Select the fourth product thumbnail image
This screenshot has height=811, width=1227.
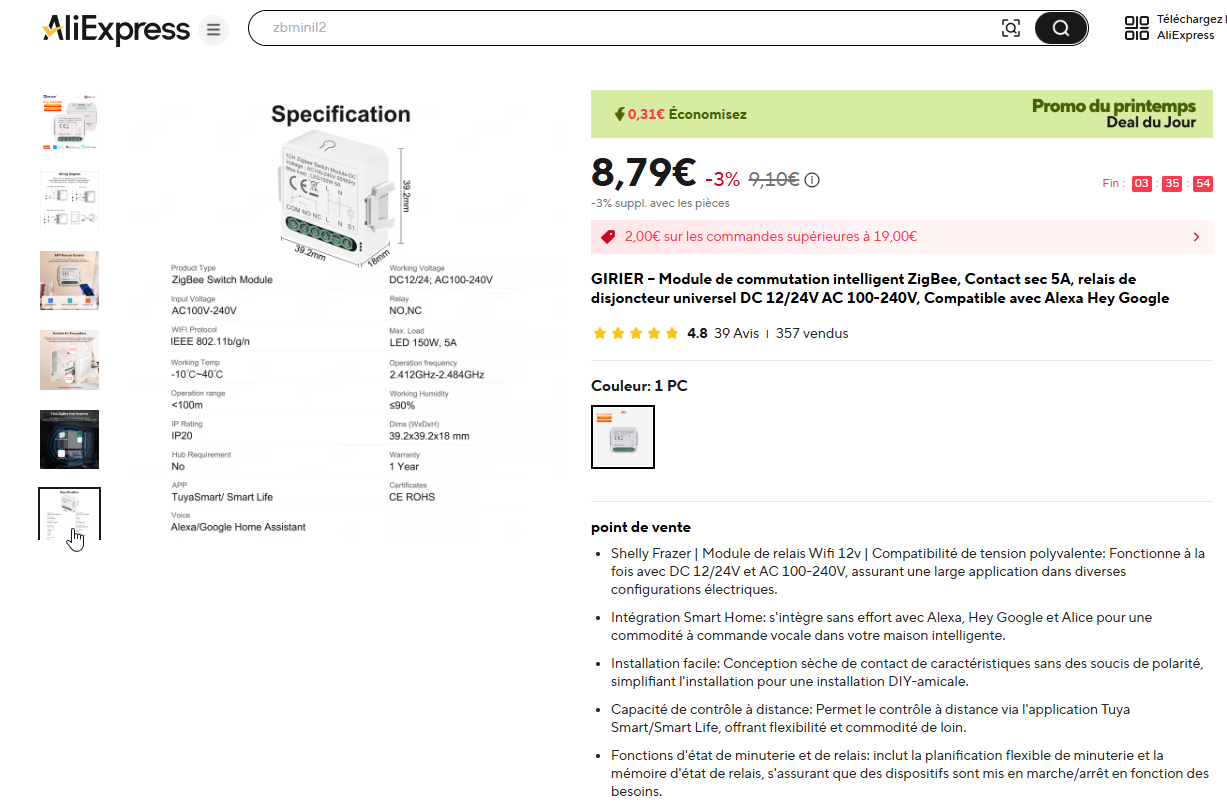(x=70, y=360)
